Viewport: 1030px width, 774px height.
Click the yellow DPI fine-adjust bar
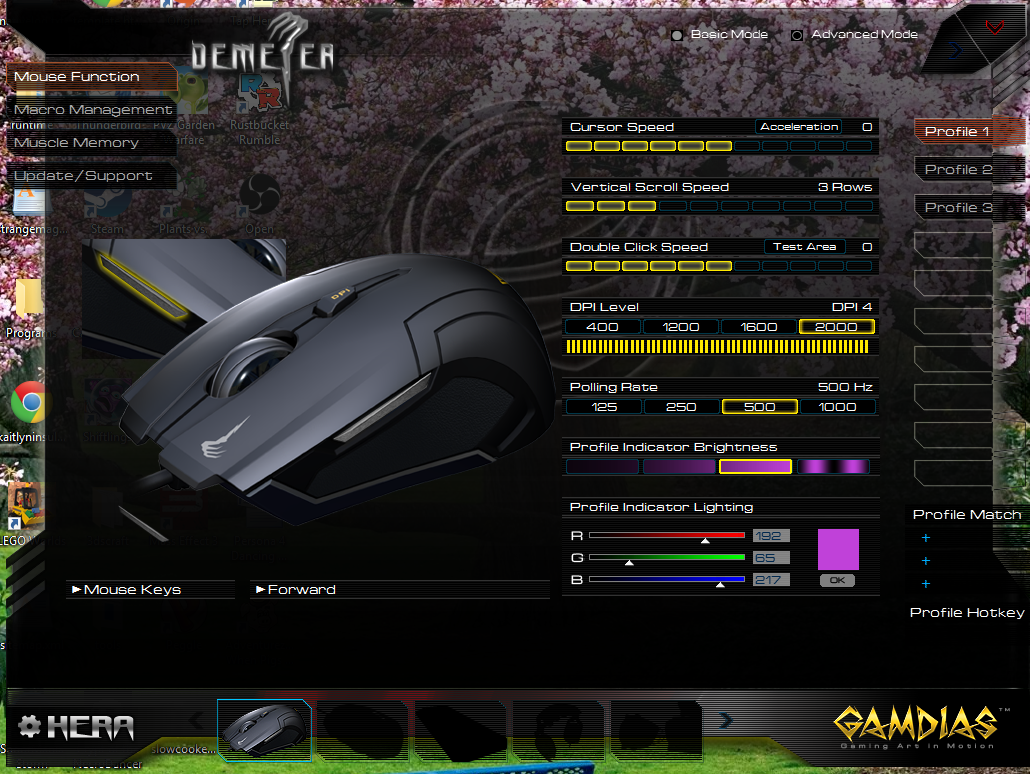coord(718,347)
